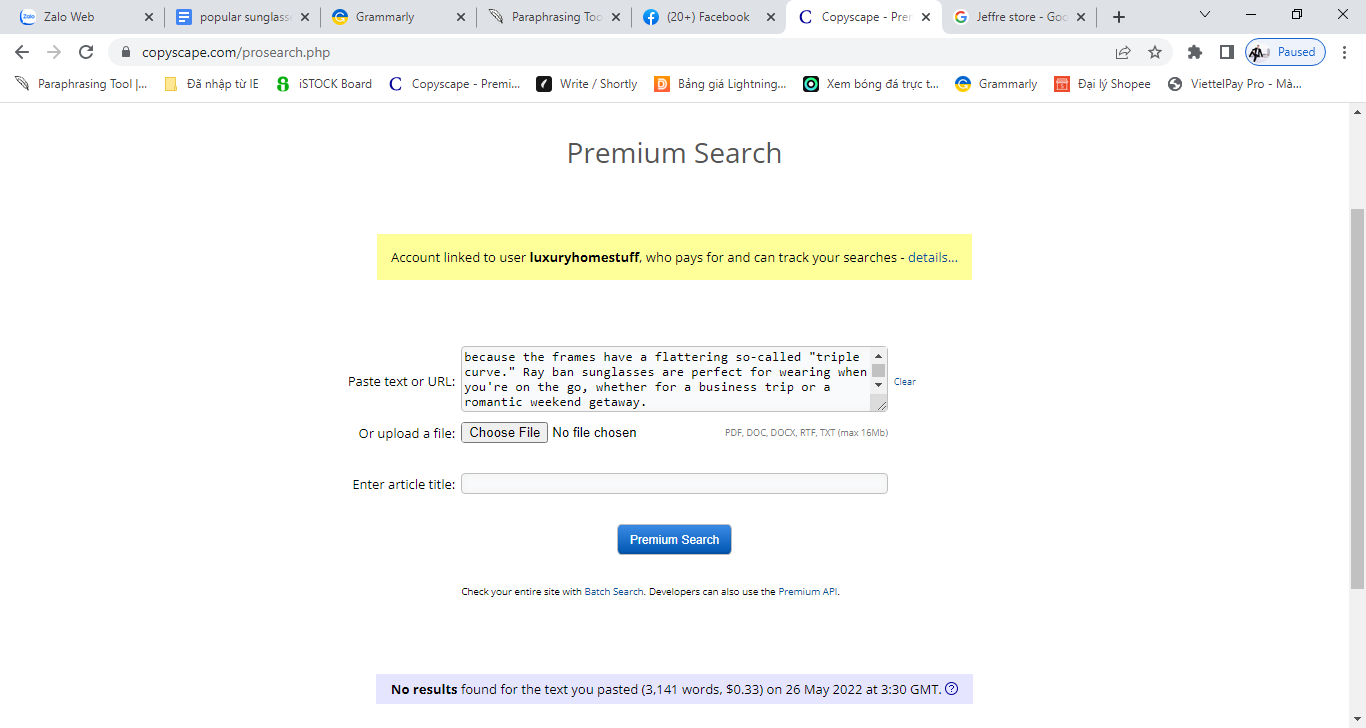Screen dimensions: 1366x728
Task: Close the Facebook tab
Action: click(x=773, y=17)
